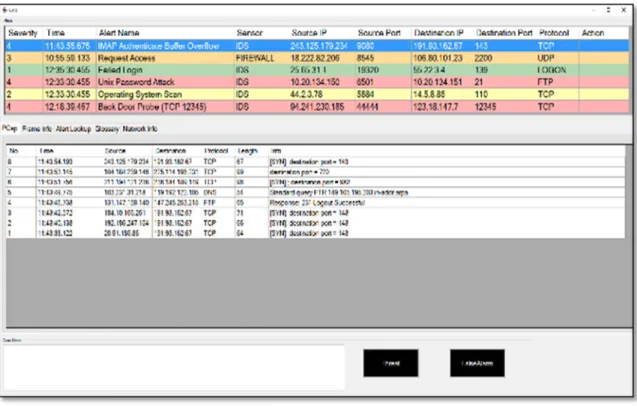637x406 pixels.
Task: Click the packet list Info column header
Action: click(x=446, y=151)
